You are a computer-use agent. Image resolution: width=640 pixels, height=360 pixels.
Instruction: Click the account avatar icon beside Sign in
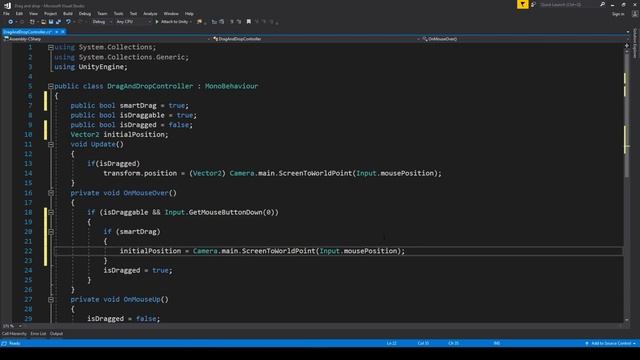(635, 14)
